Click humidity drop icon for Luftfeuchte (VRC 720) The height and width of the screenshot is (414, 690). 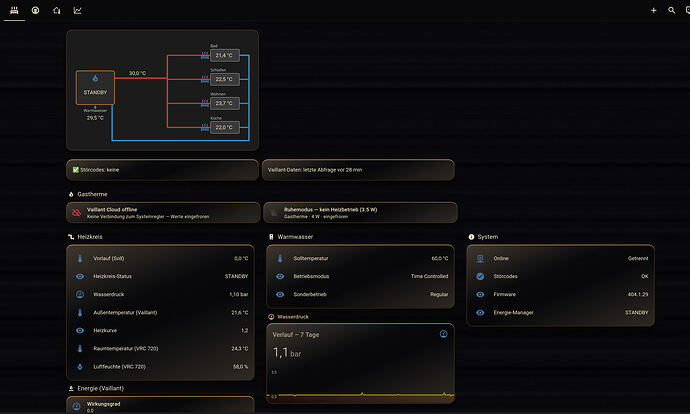[x=80, y=366]
